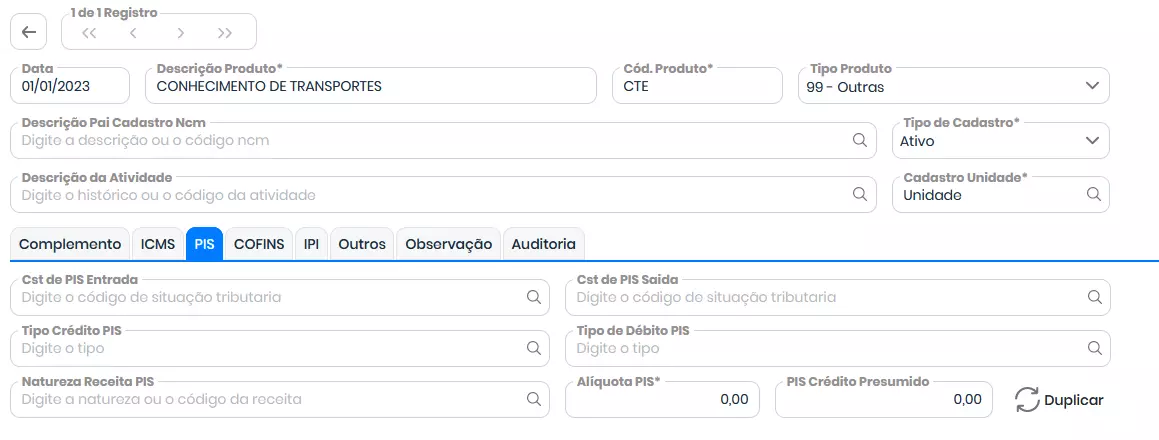The width and height of the screenshot is (1159, 440).
Task: Click search icon in Descrição Pai Cadastro Ncm
Action: pyautogui.click(x=860, y=141)
